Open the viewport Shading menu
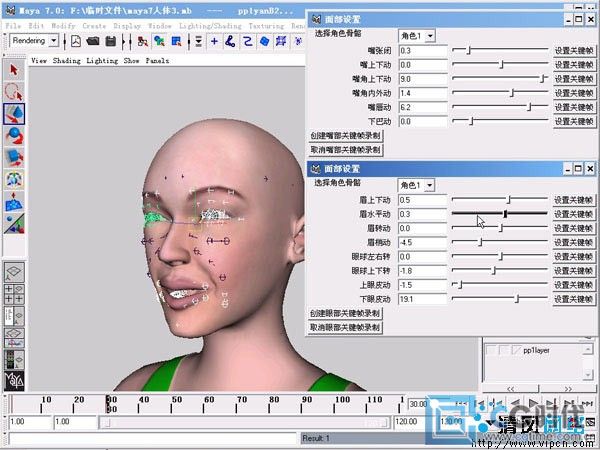Screen dimensions: 600x450 click(67, 60)
